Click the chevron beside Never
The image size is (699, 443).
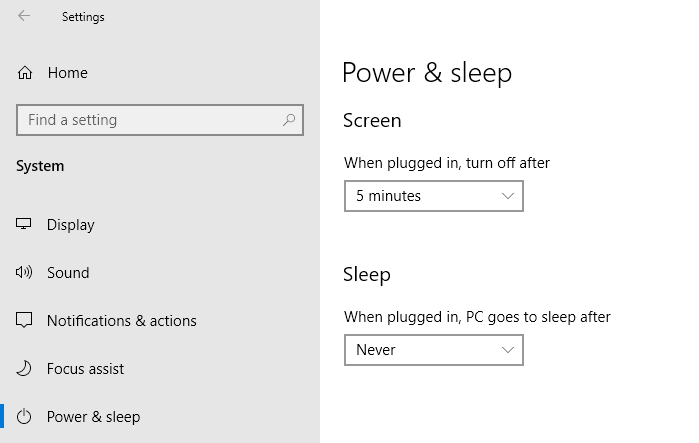pos(508,350)
